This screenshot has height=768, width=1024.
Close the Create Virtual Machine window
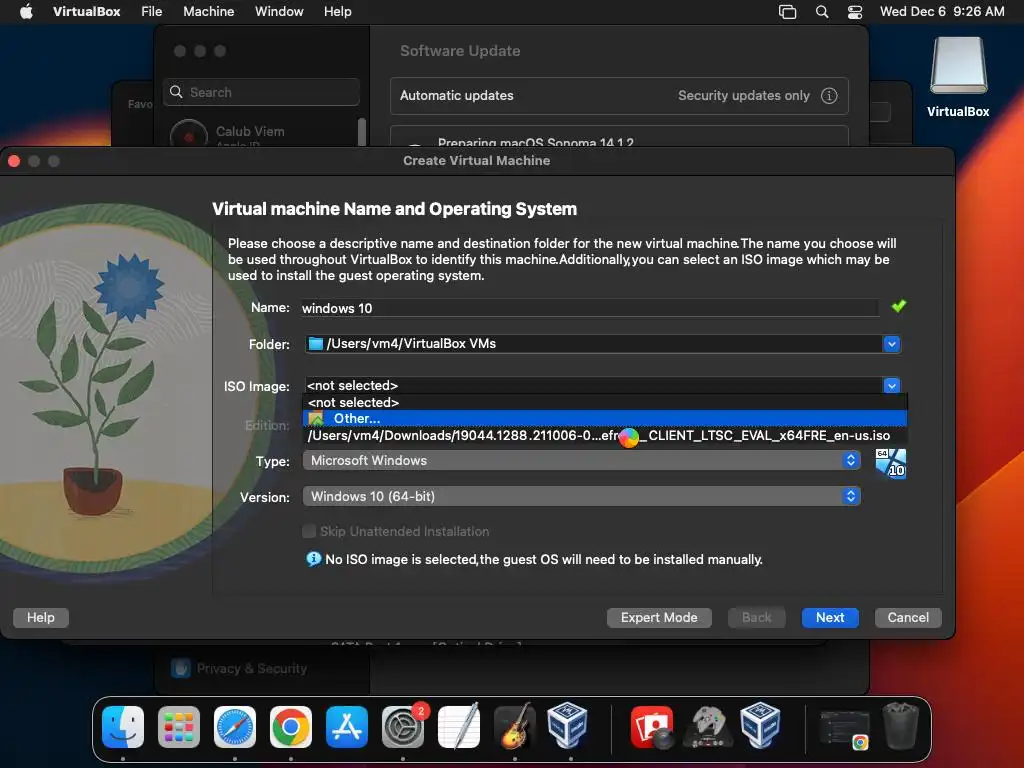14,161
